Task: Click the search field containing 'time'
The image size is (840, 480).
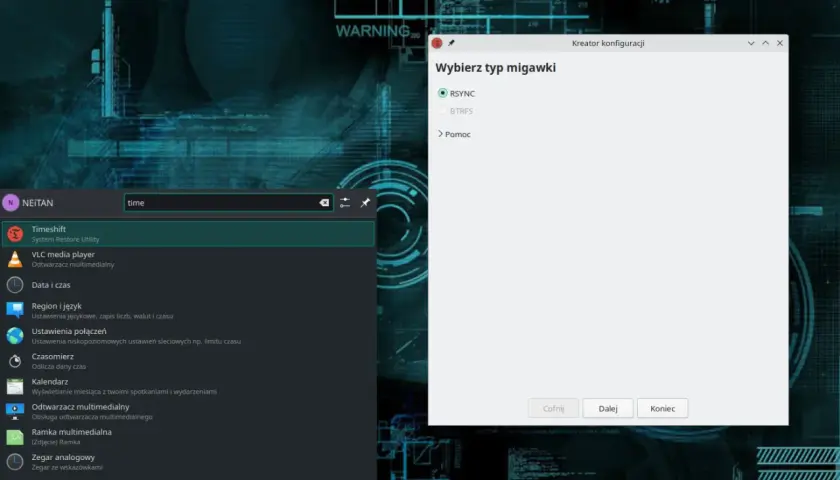Action: [x=229, y=202]
